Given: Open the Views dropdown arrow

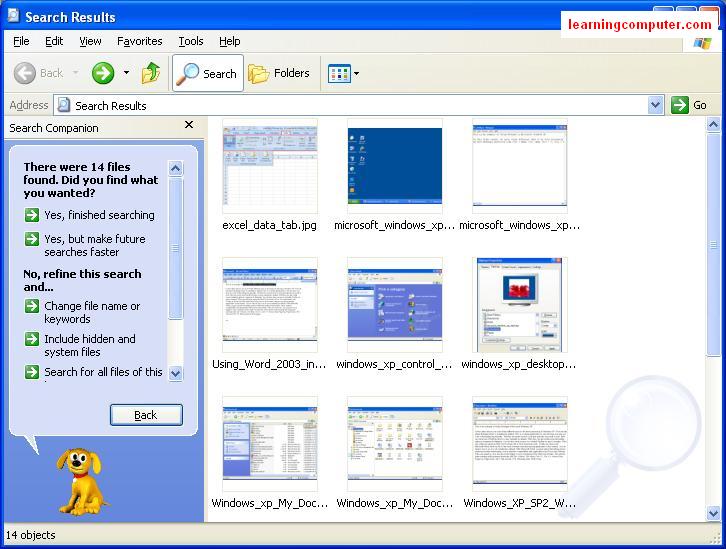Looking at the screenshot, I should coord(357,73).
